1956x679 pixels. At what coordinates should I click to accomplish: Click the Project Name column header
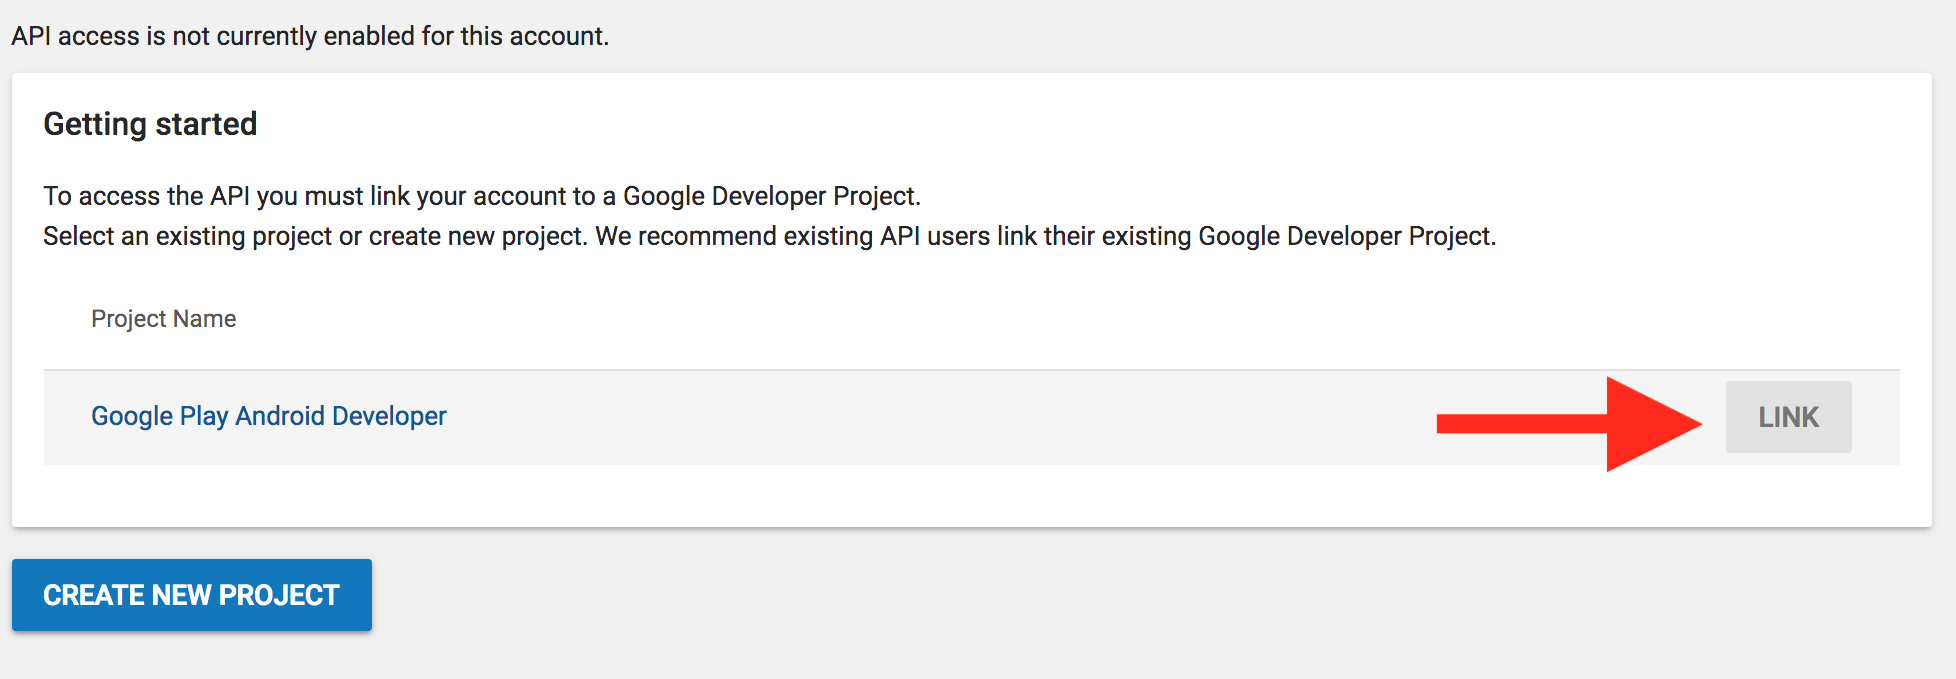[163, 319]
